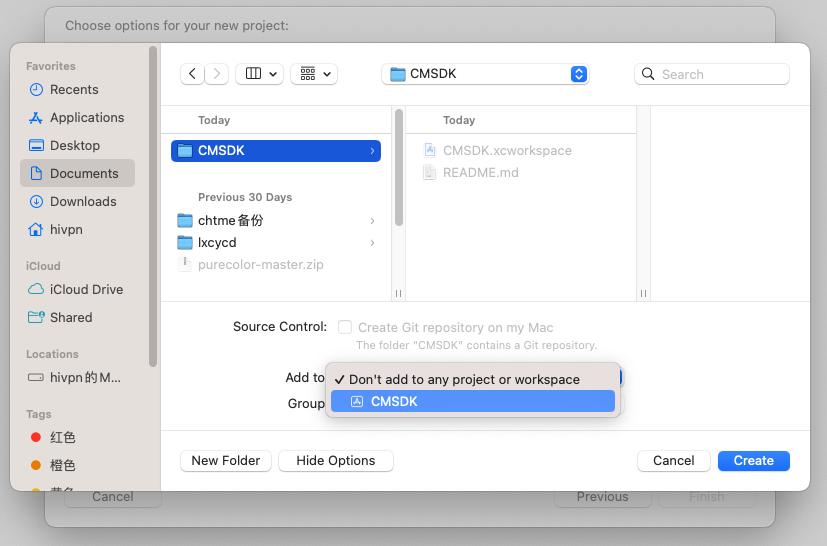
Task: Expand the CMSDK folder chevron
Action: 372,151
